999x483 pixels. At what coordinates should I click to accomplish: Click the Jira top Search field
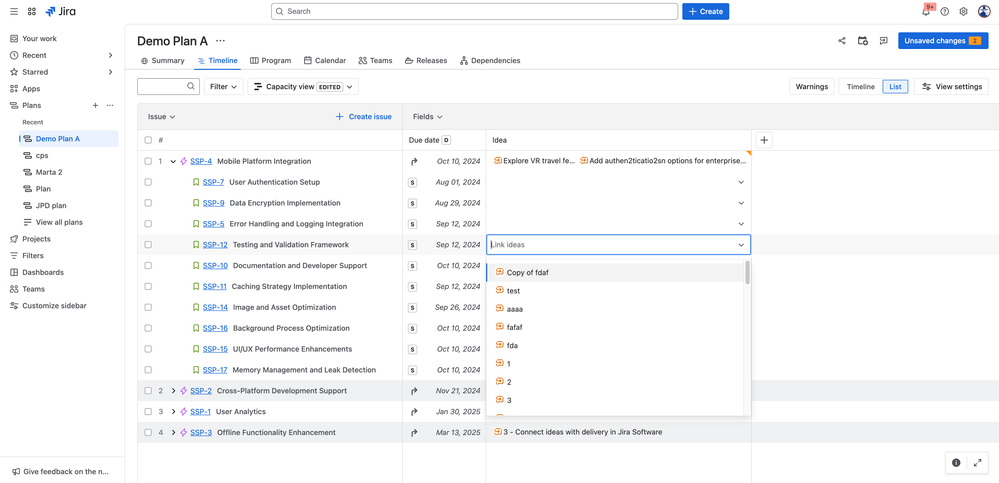coord(475,12)
